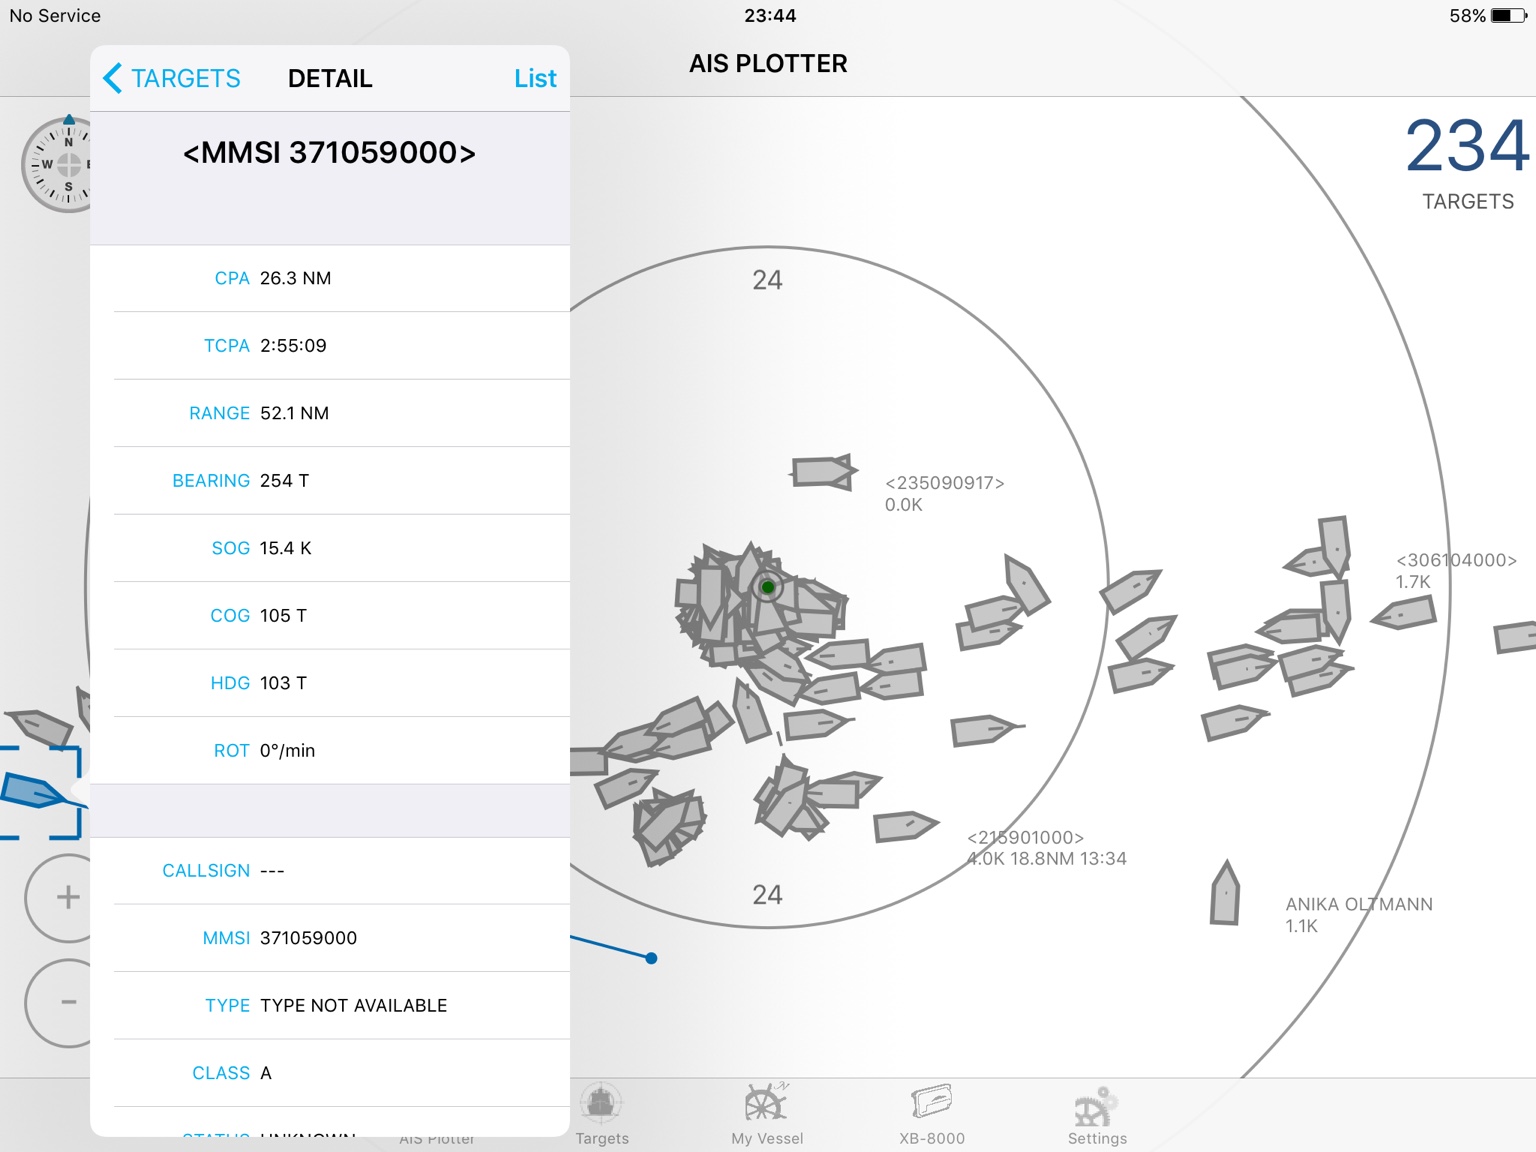The width and height of the screenshot is (1536, 1152).
Task: Click the <MMSI 371059000> header title
Action: (x=329, y=152)
